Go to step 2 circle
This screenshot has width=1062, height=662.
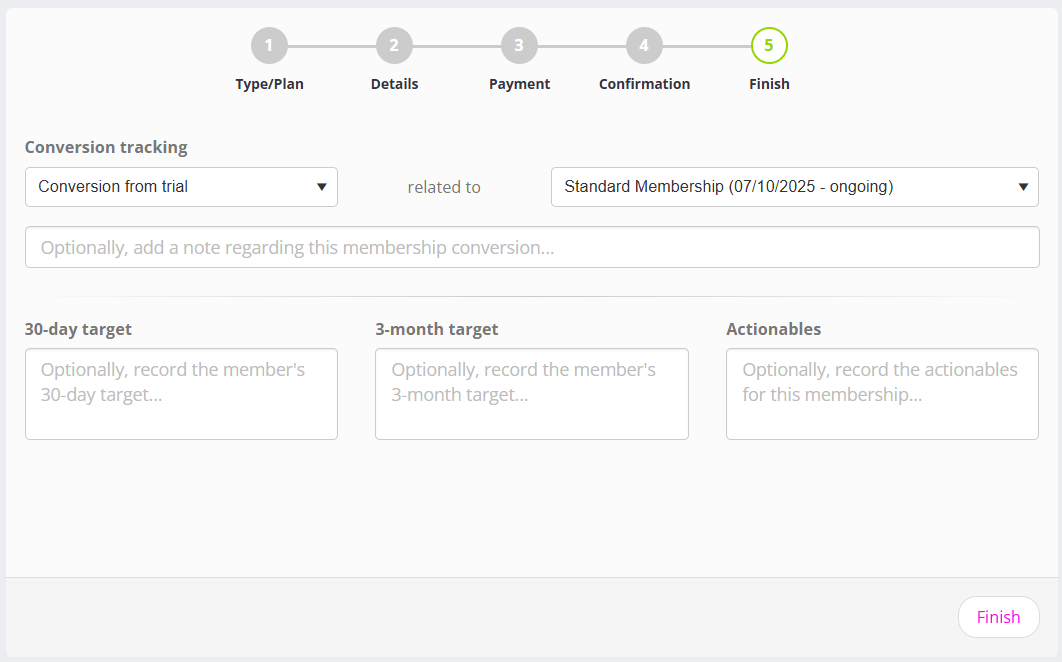[x=394, y=45]
